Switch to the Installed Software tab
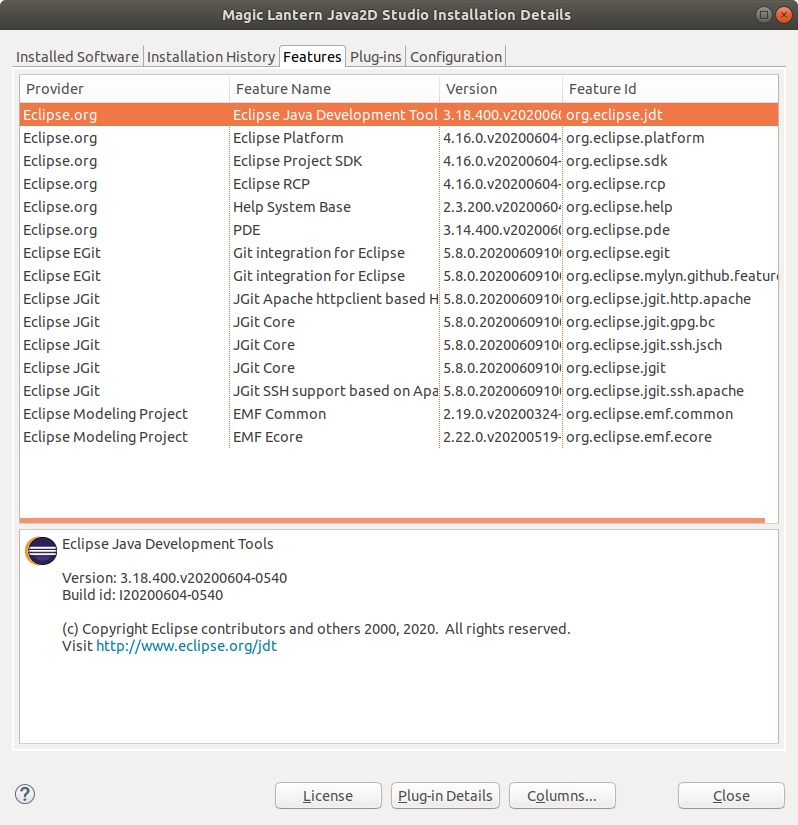 click(77, 57)
